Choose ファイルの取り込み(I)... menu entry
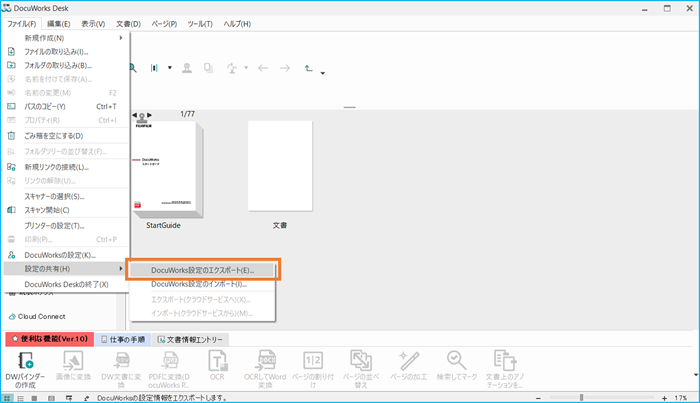The width and height of the screenshot is (700, 403). tap(66, 52)
